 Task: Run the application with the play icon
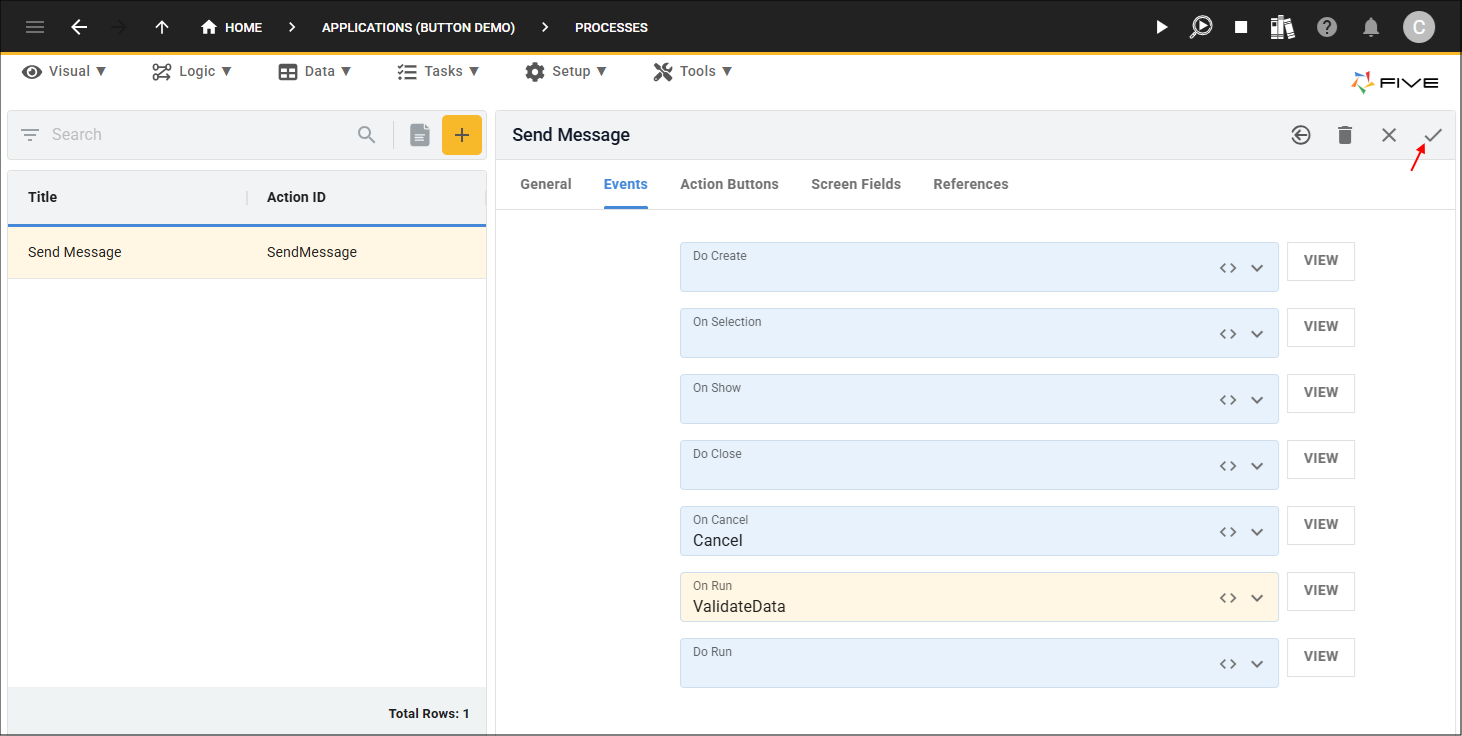1161,27
